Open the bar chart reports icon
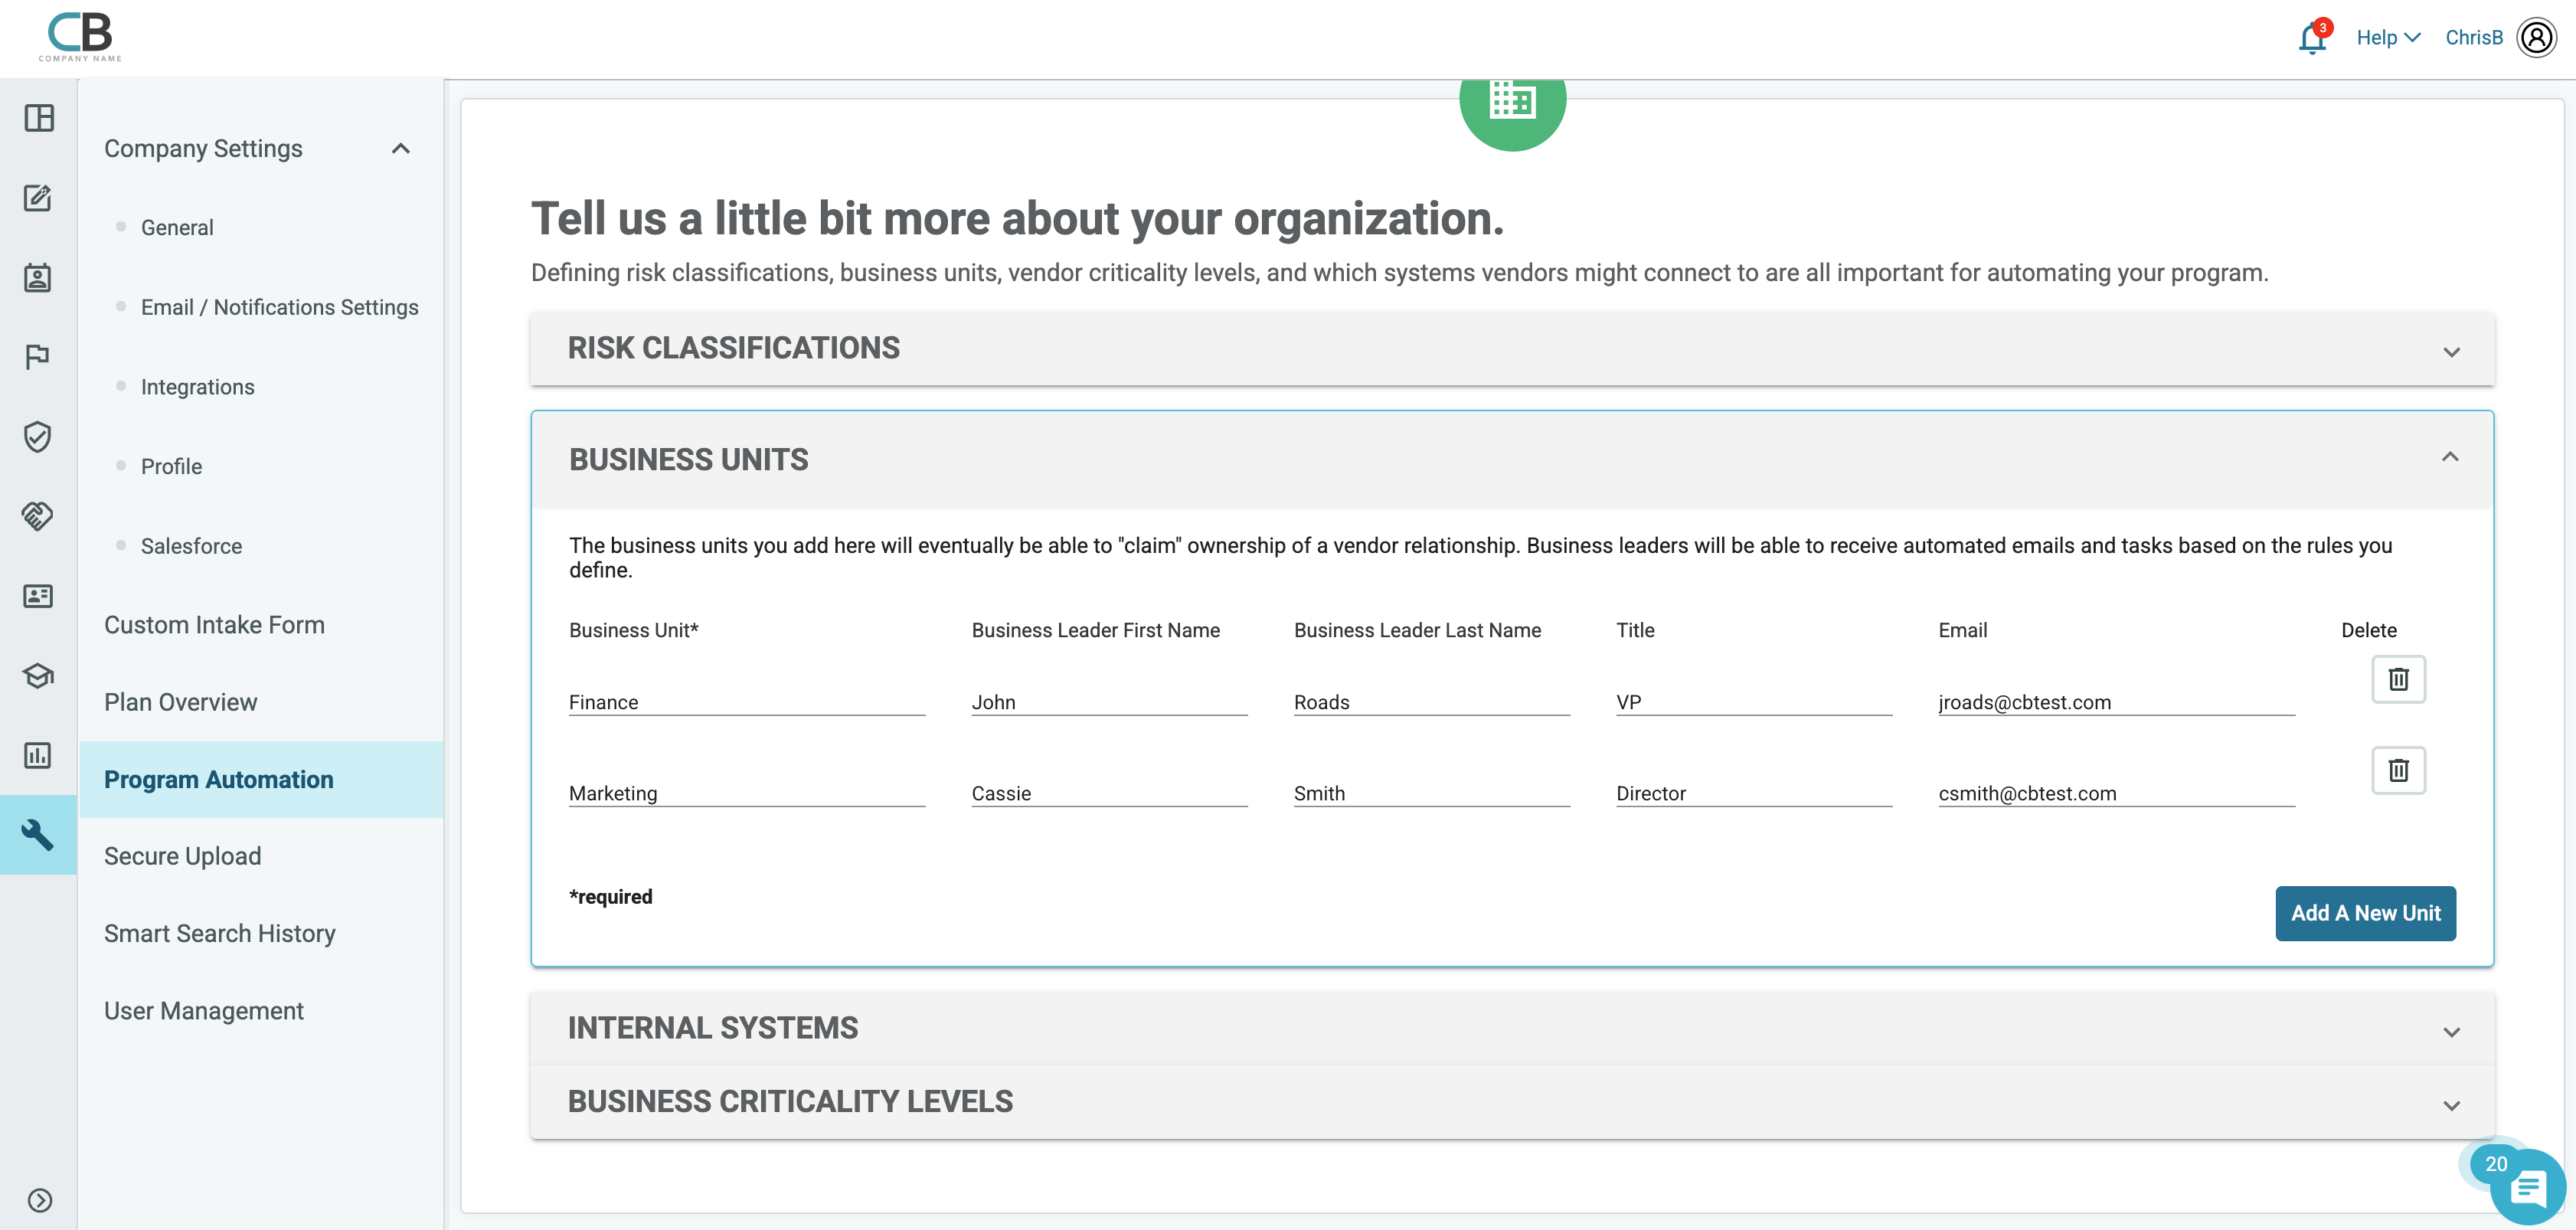Viewport: 2576px width, 1230px height. (38, 755)
